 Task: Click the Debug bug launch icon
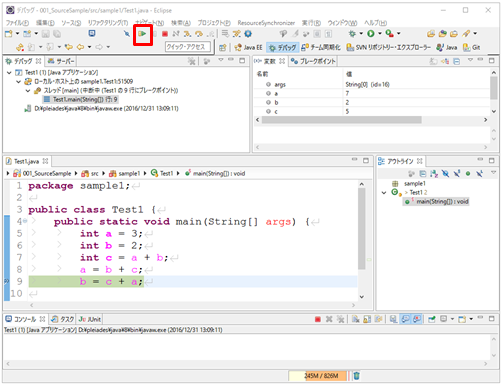(352, 34)
